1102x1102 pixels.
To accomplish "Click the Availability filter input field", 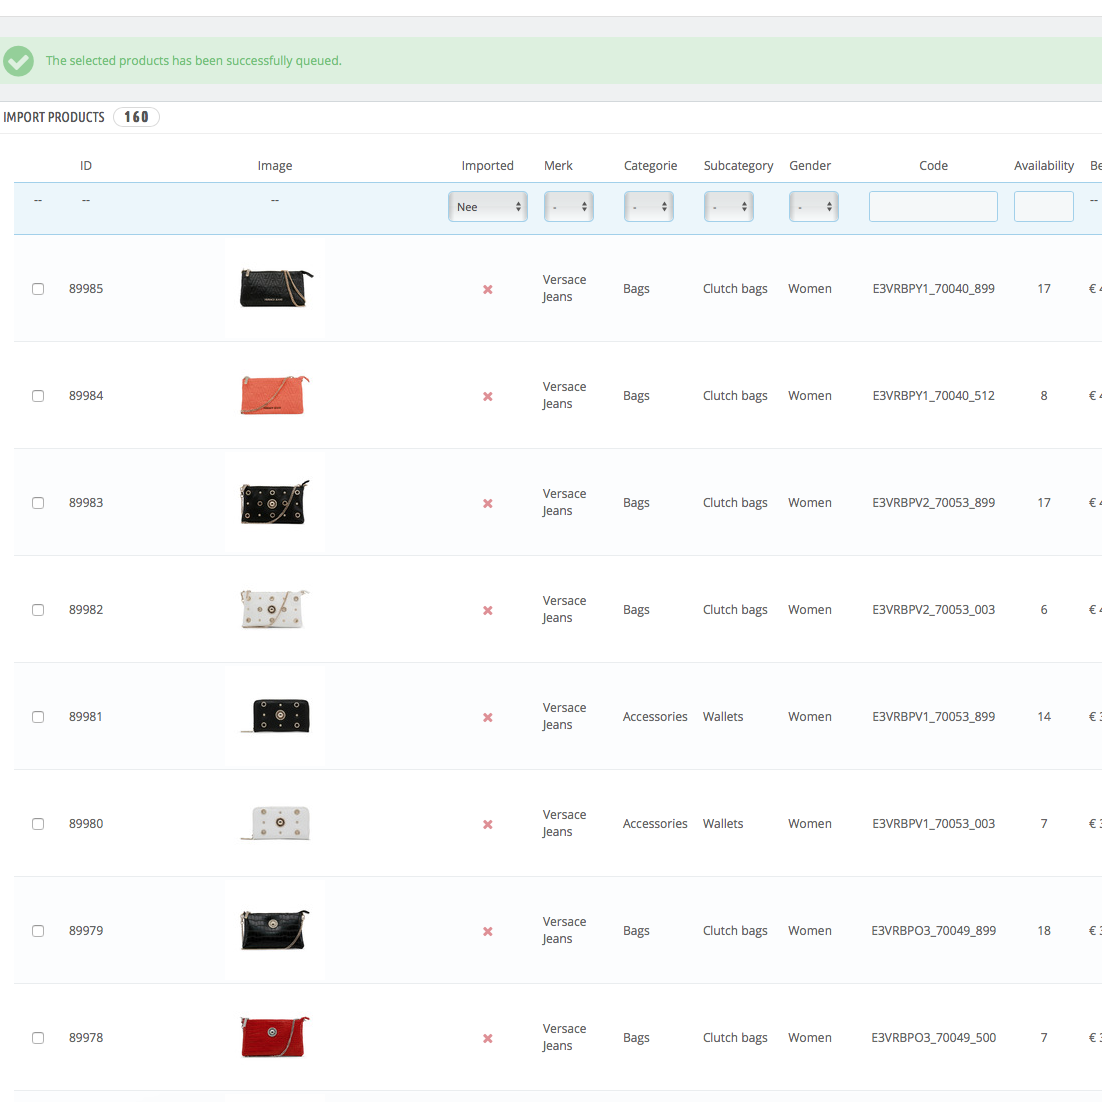I will pos(1044,207).
